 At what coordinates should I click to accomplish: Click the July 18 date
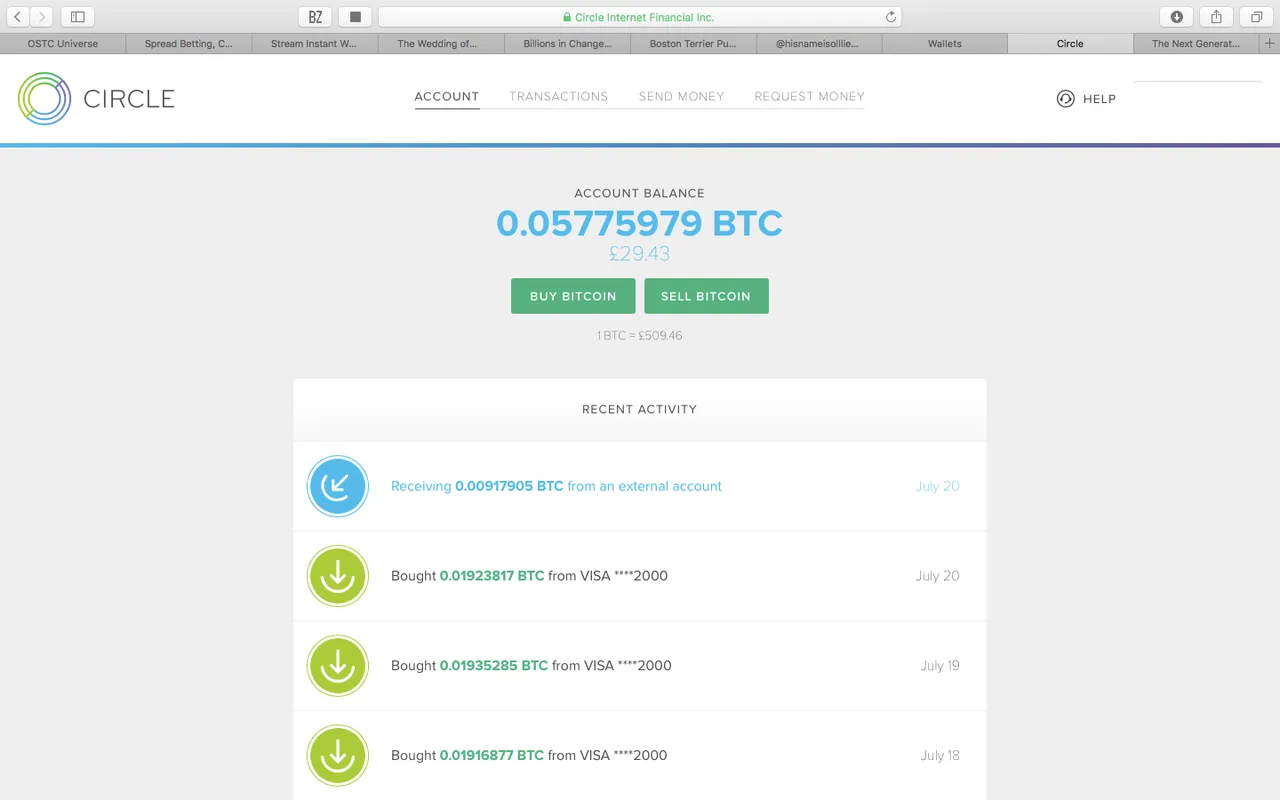tap(940, 756)
